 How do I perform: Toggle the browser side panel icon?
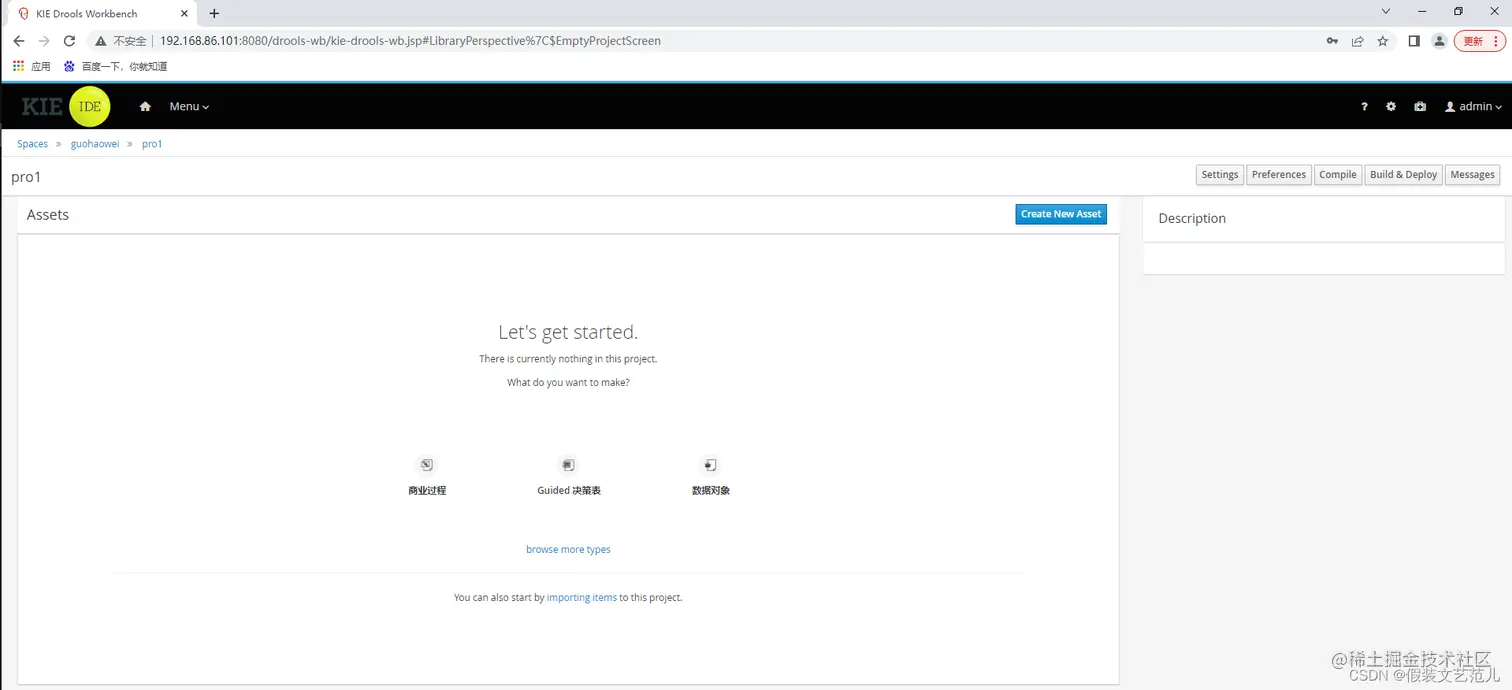click(1414, 41)
